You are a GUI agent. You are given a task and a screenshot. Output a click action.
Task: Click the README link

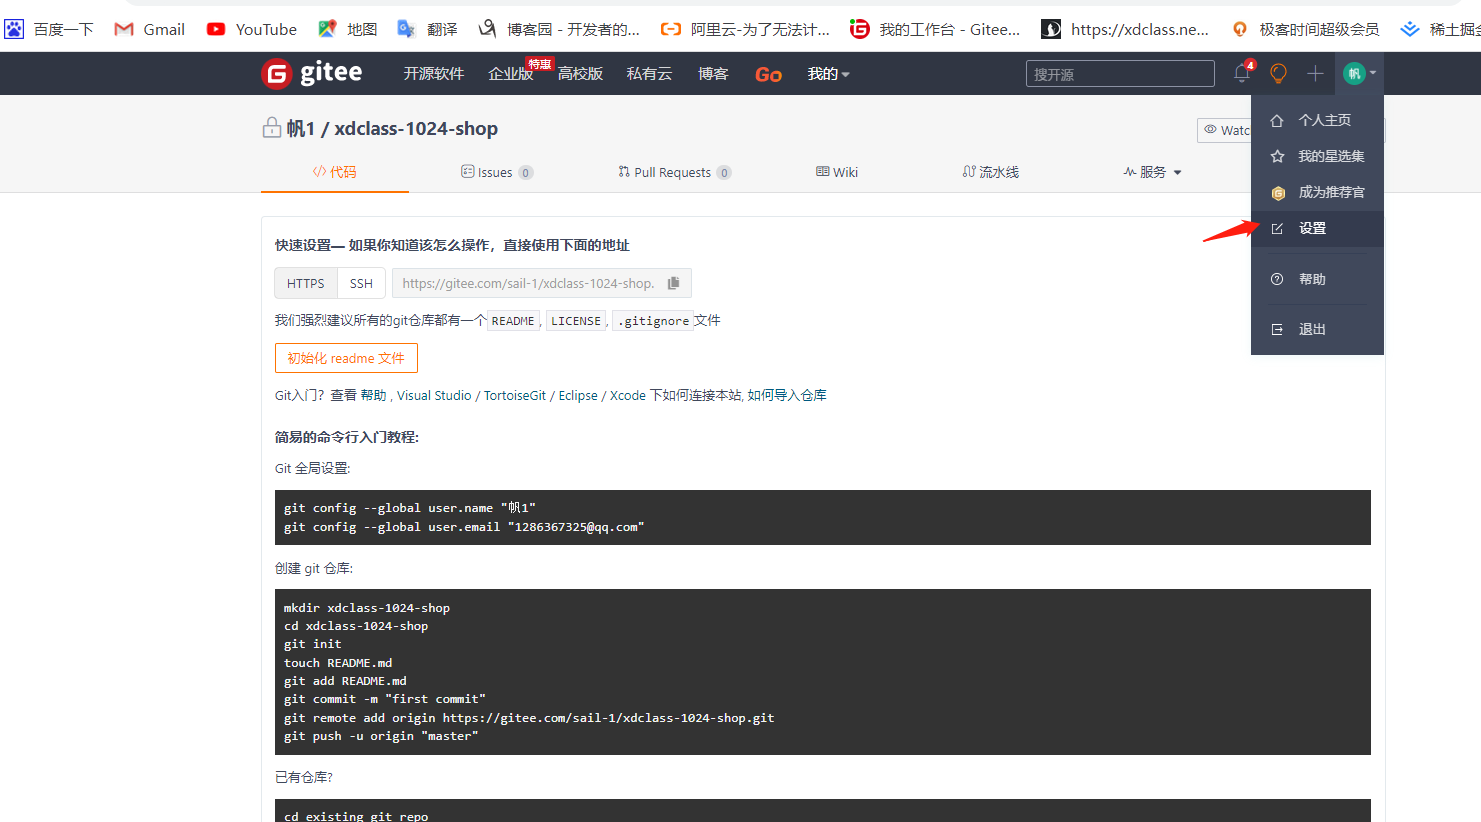coord(513,321)
